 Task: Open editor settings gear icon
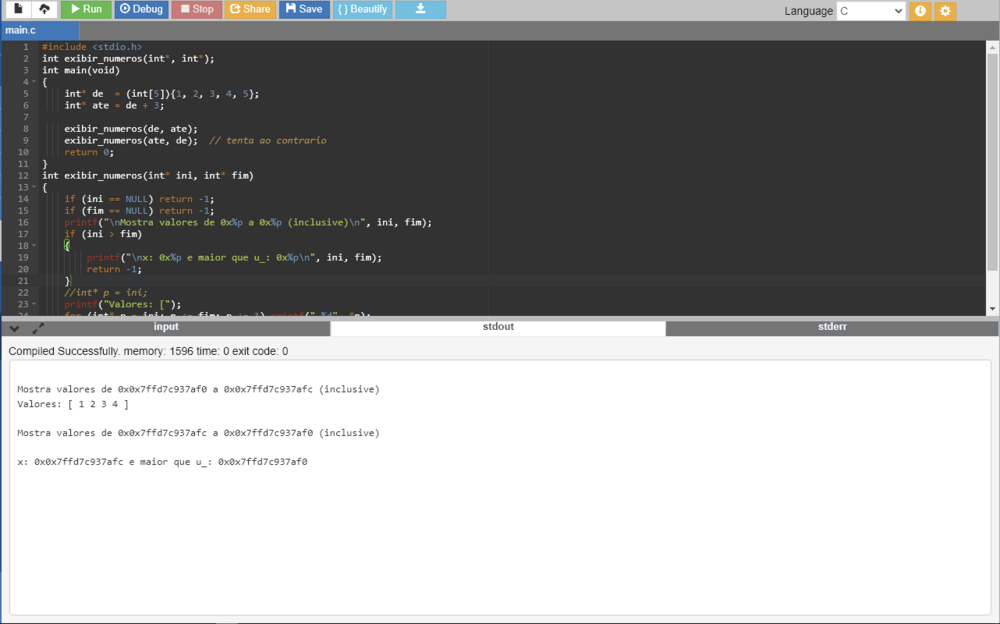tap(945, 11)
